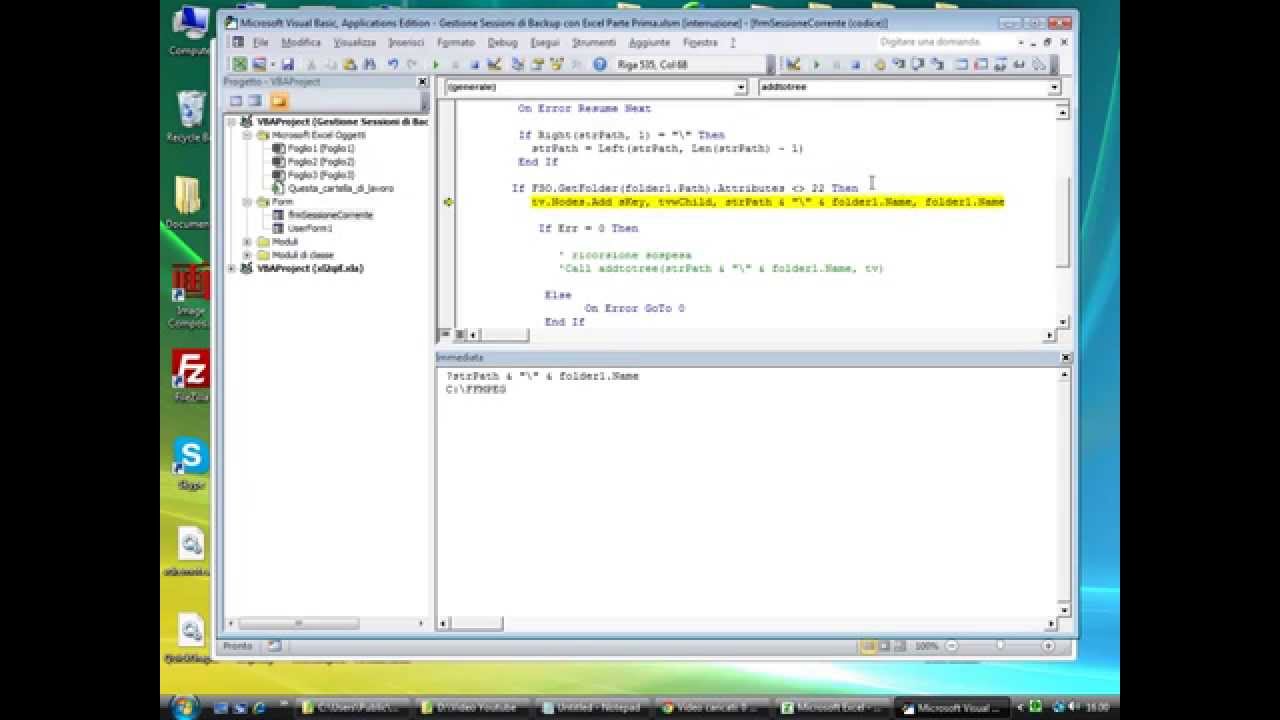Toggle Folders button in Project pane
The image size is (1280, 720).
[278, 101]
